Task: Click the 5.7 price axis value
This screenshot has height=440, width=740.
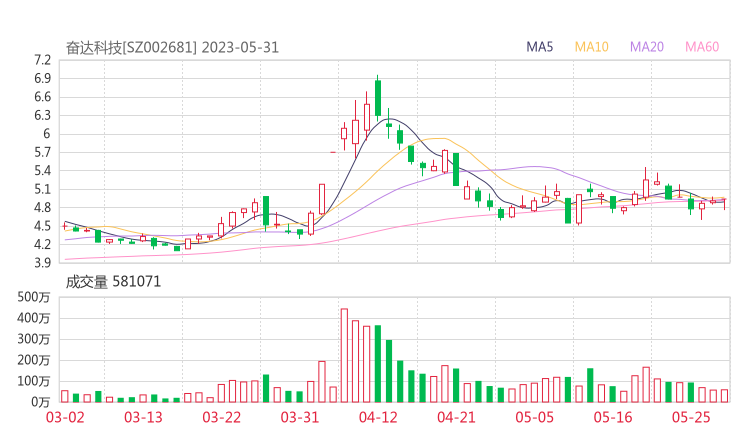Action: (x=42, y=152)
